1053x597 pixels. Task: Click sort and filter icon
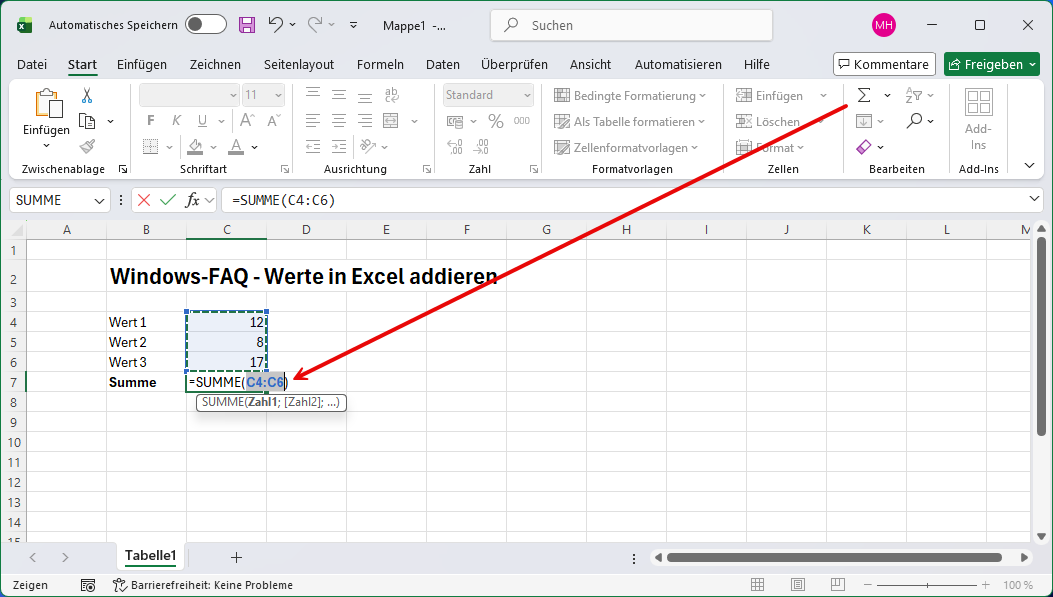(913, 95)
